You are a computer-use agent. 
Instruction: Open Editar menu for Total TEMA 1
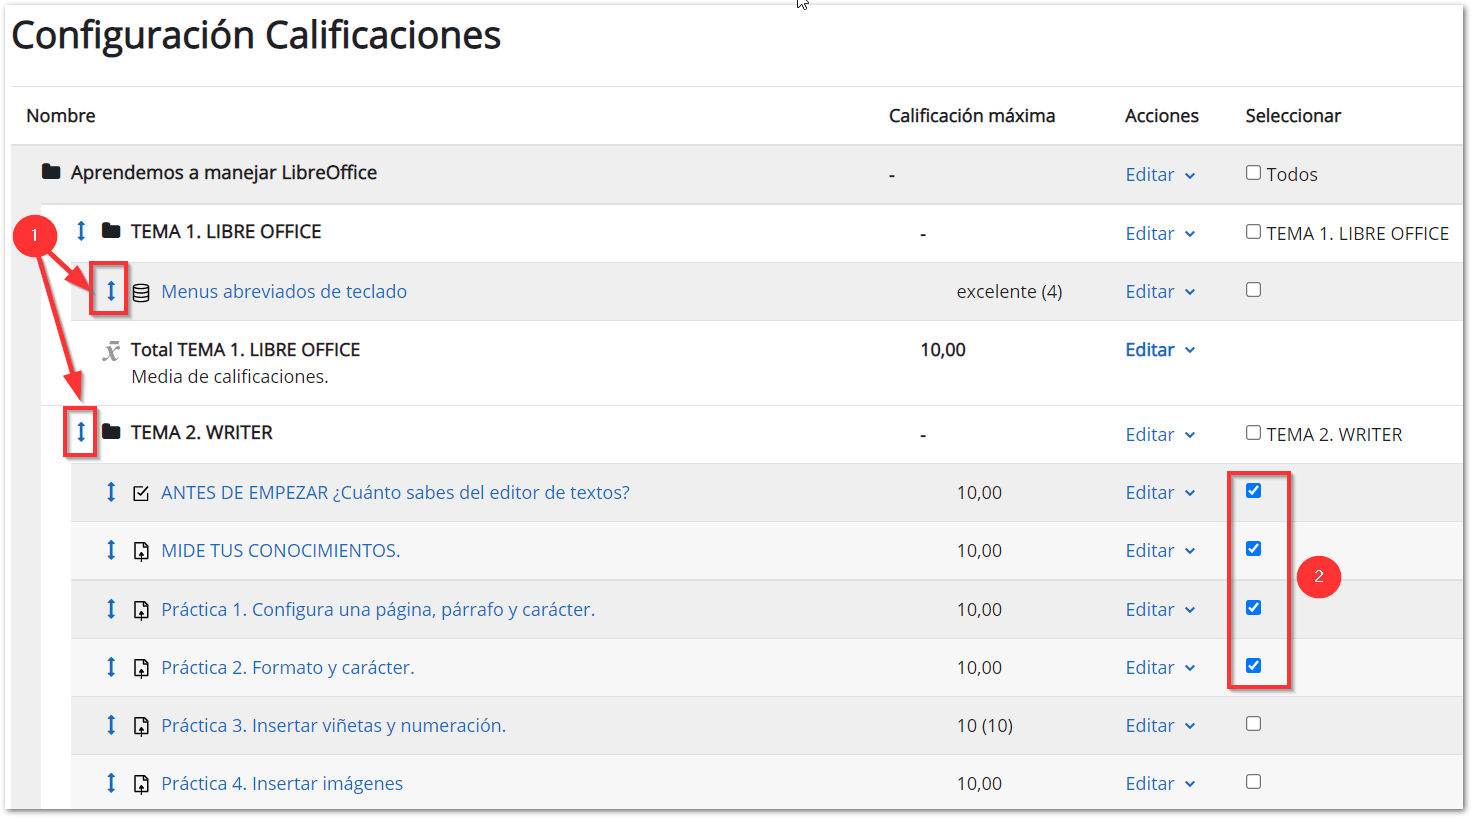[1160, 350]
